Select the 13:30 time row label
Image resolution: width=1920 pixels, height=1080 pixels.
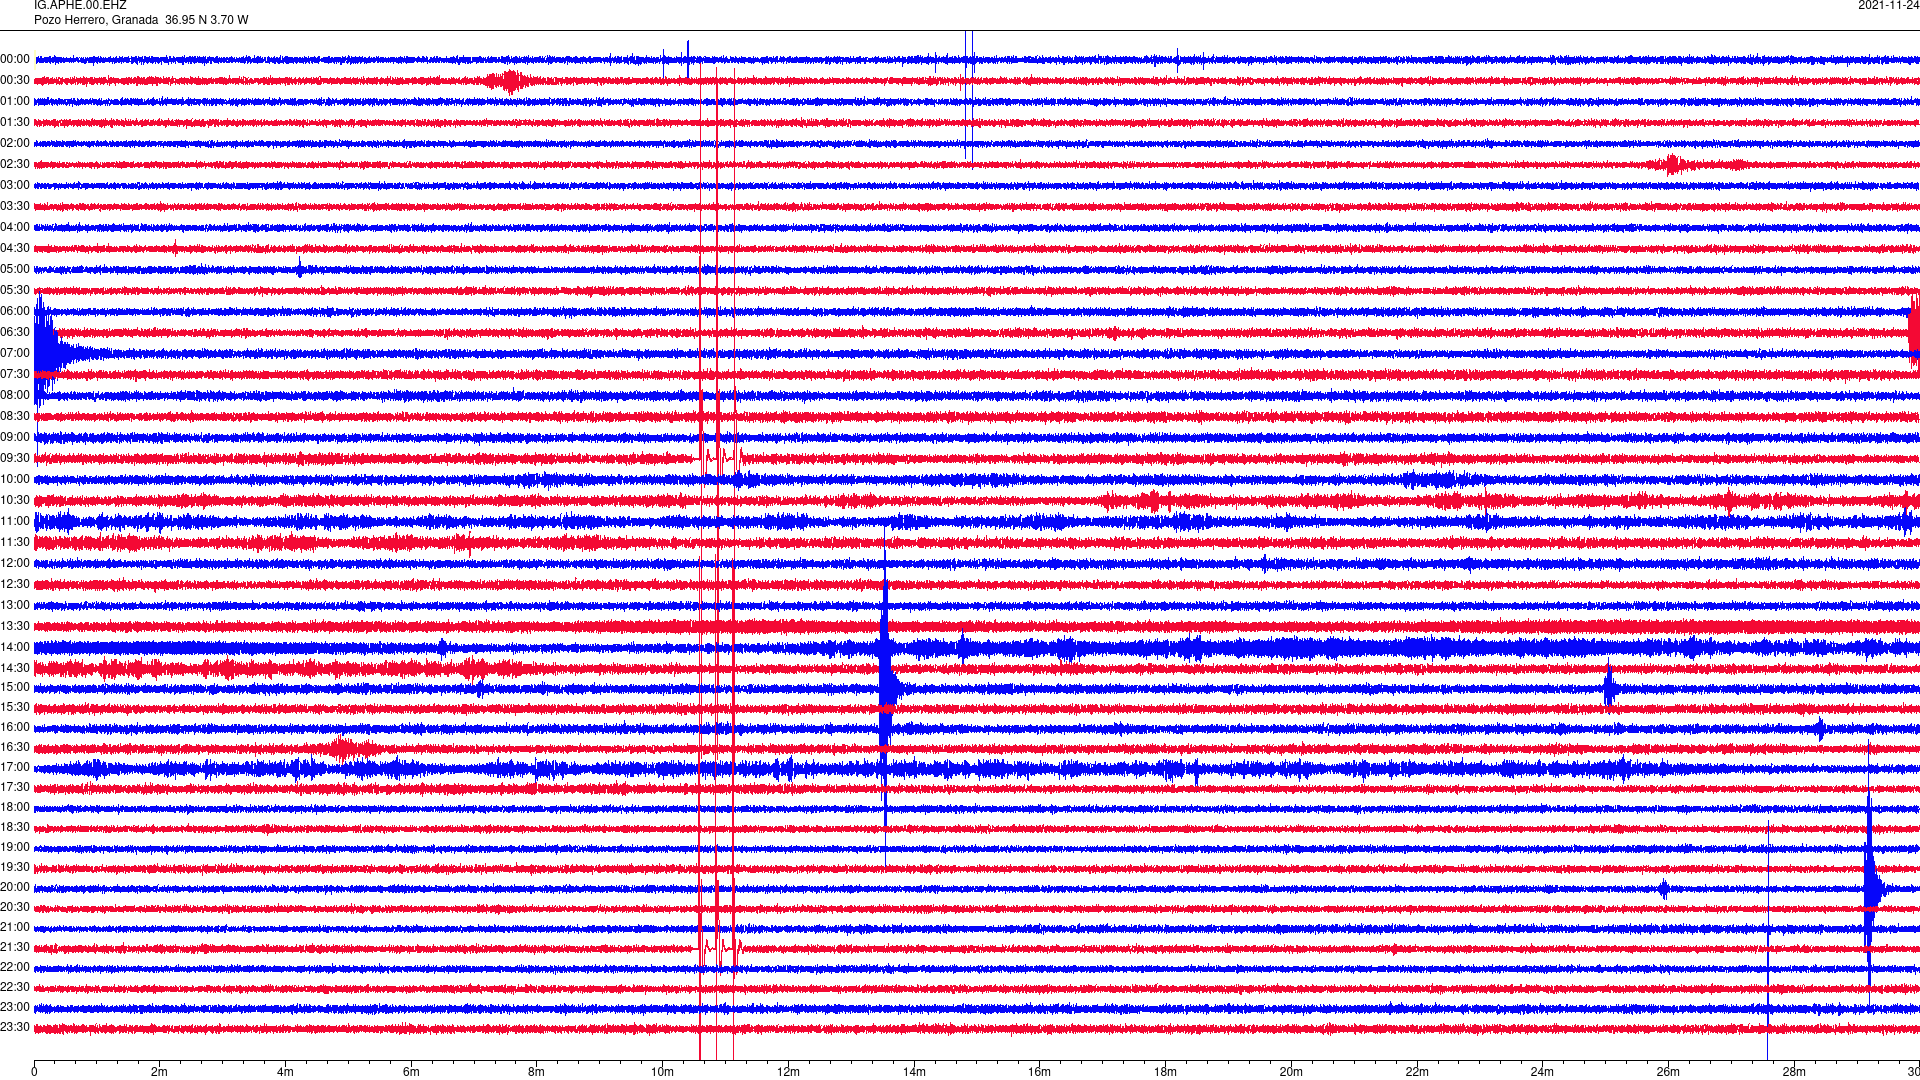click(15, 626)
